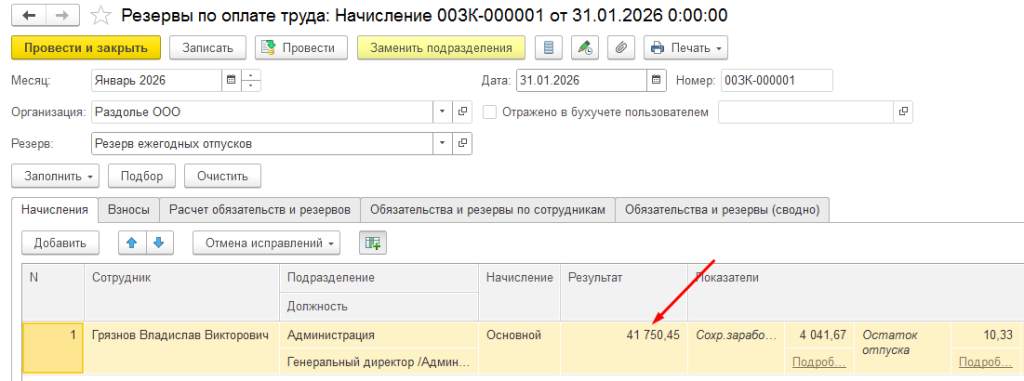Move the row down with the blue arrow
This screenshot has width=1024, height=381.
click(159, 243)
